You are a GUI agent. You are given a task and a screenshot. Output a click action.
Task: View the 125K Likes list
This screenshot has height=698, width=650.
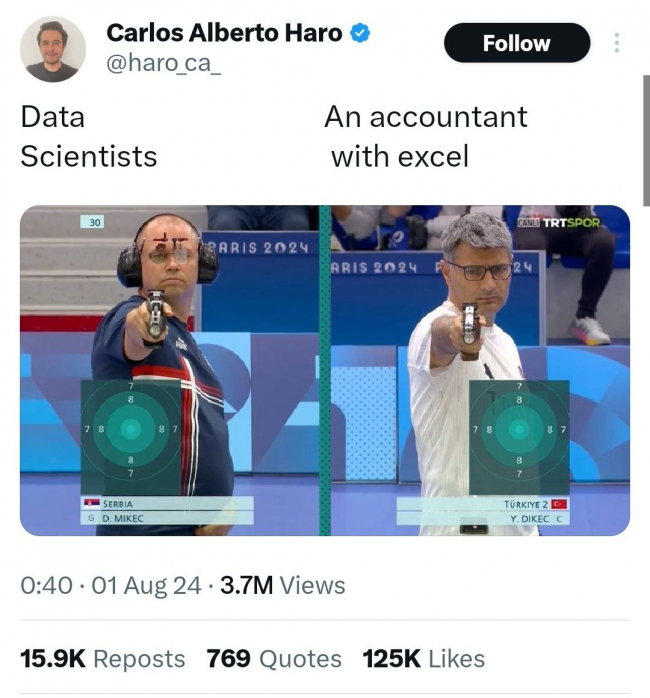coord(424,659)
